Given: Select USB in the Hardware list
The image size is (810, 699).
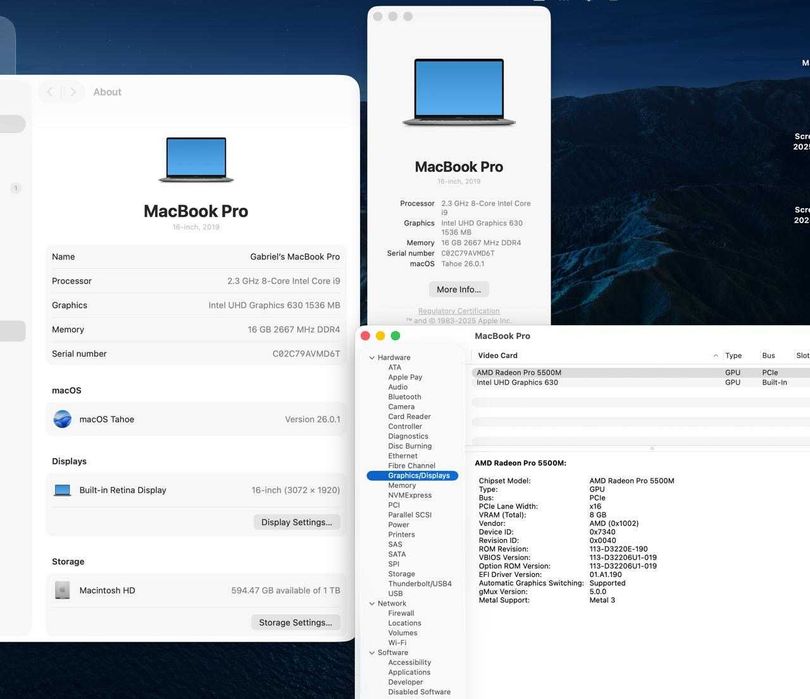Looking at the screenshot, I should pos(395,593).
